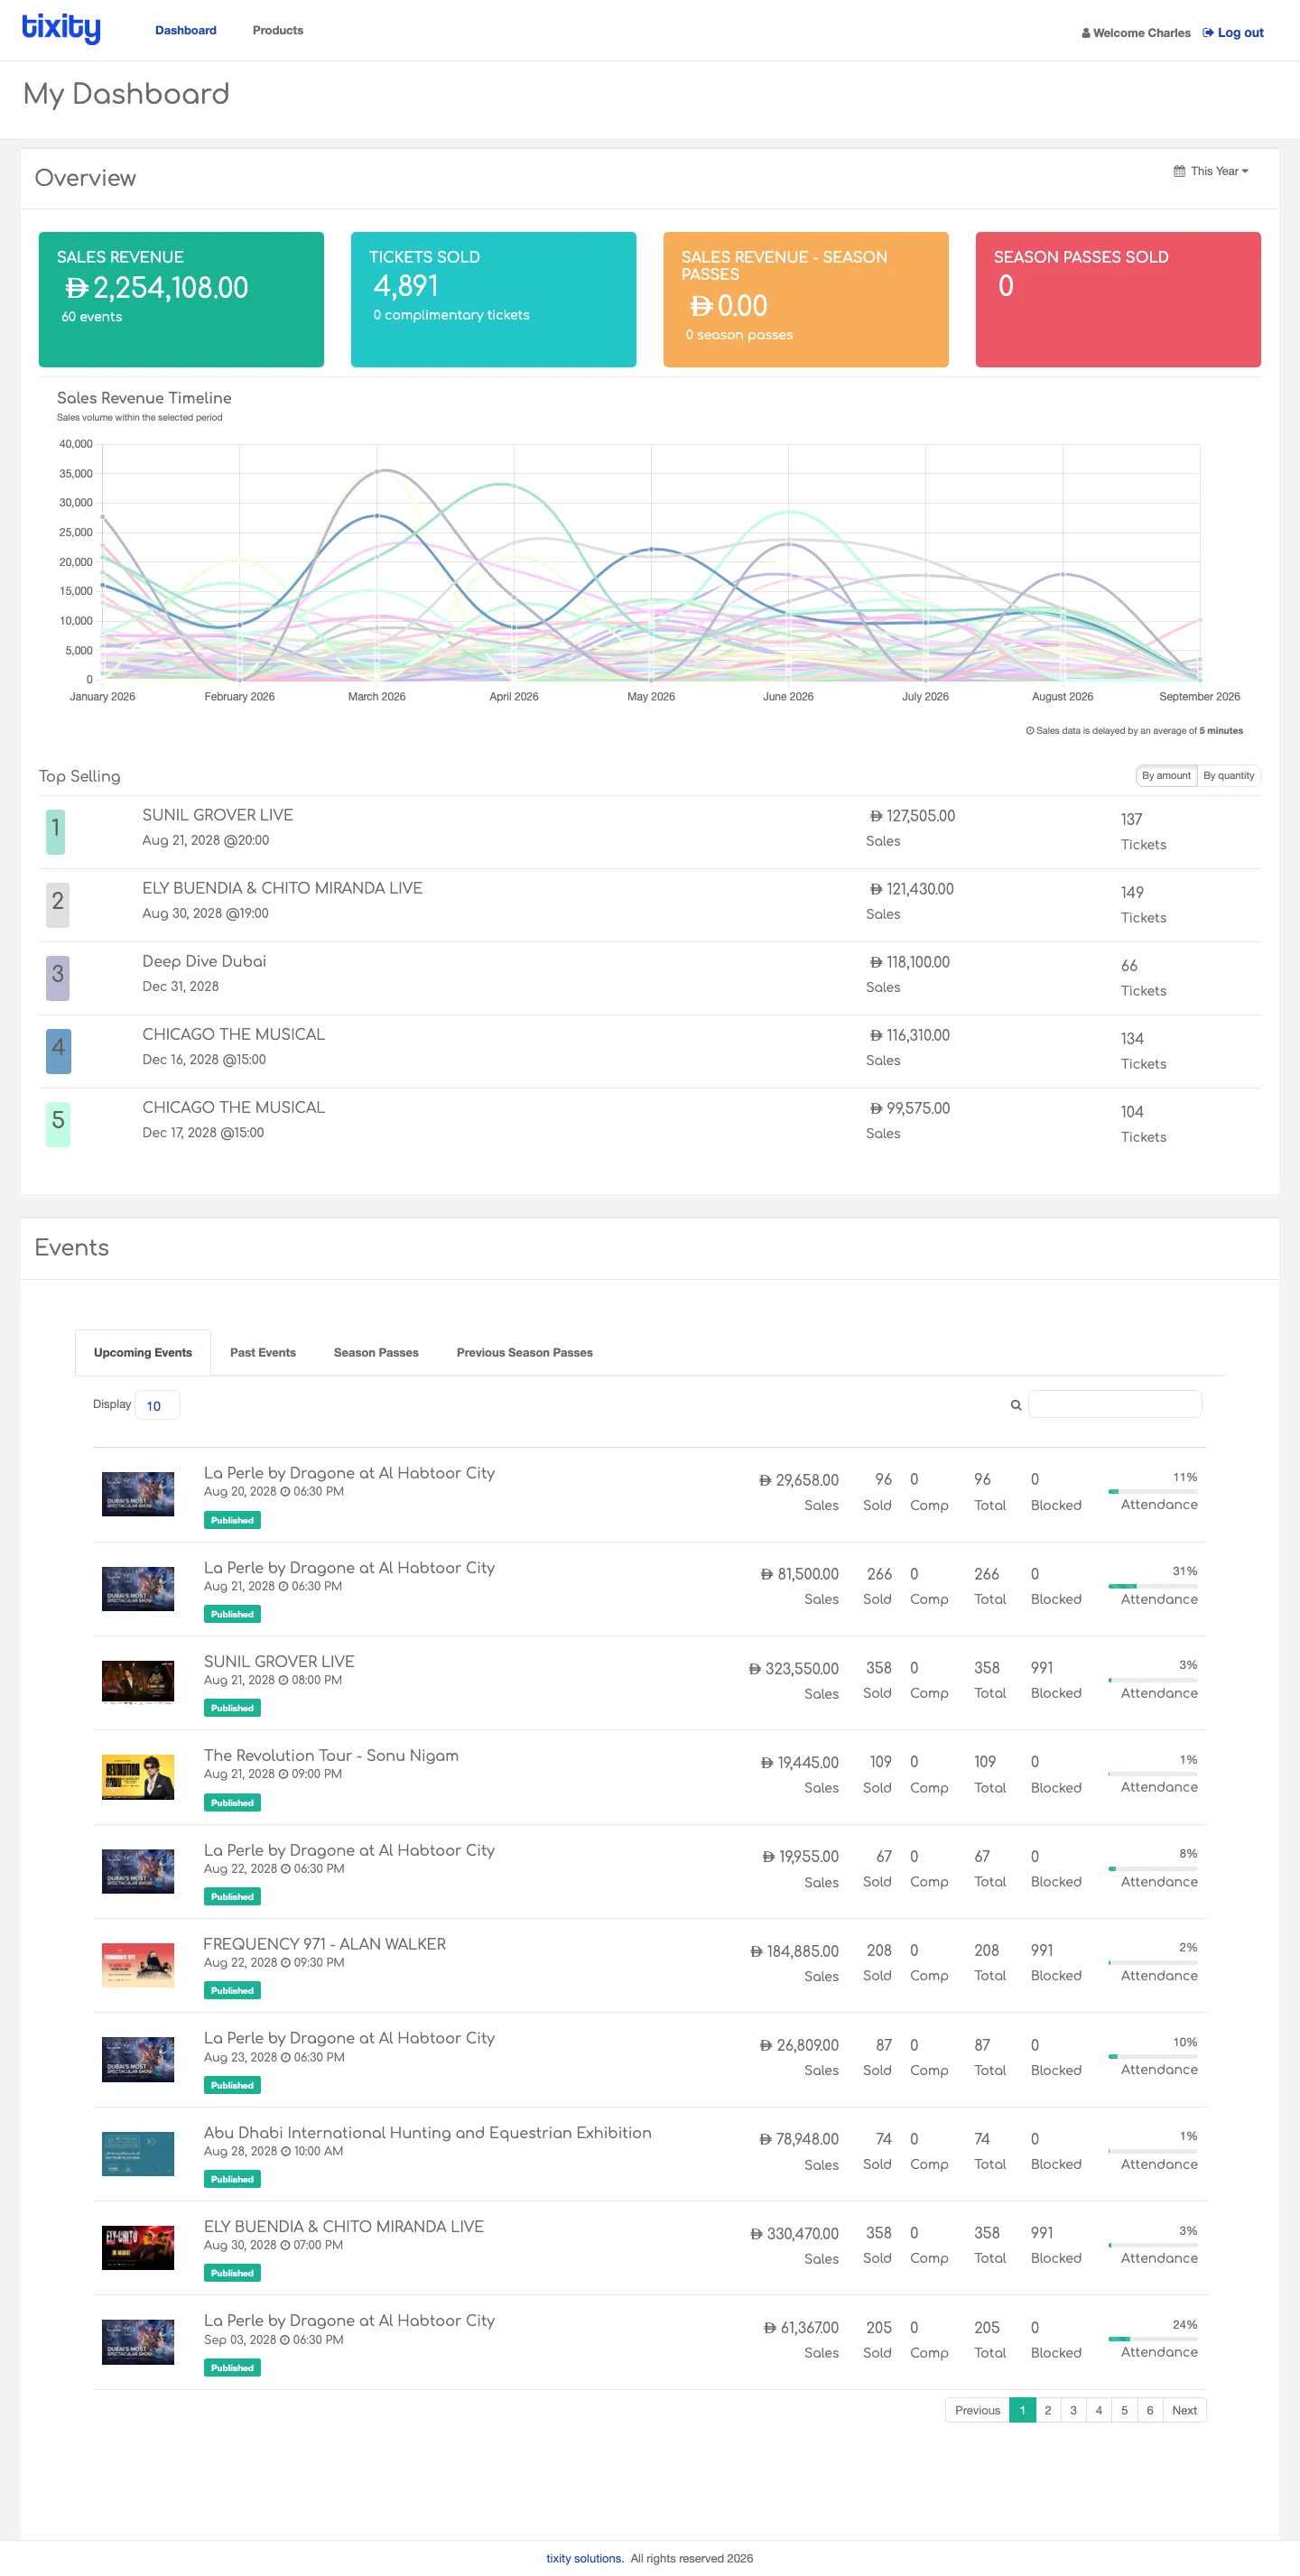
Task: Go to the Next events page
Action: (x=1184, y=2410)
